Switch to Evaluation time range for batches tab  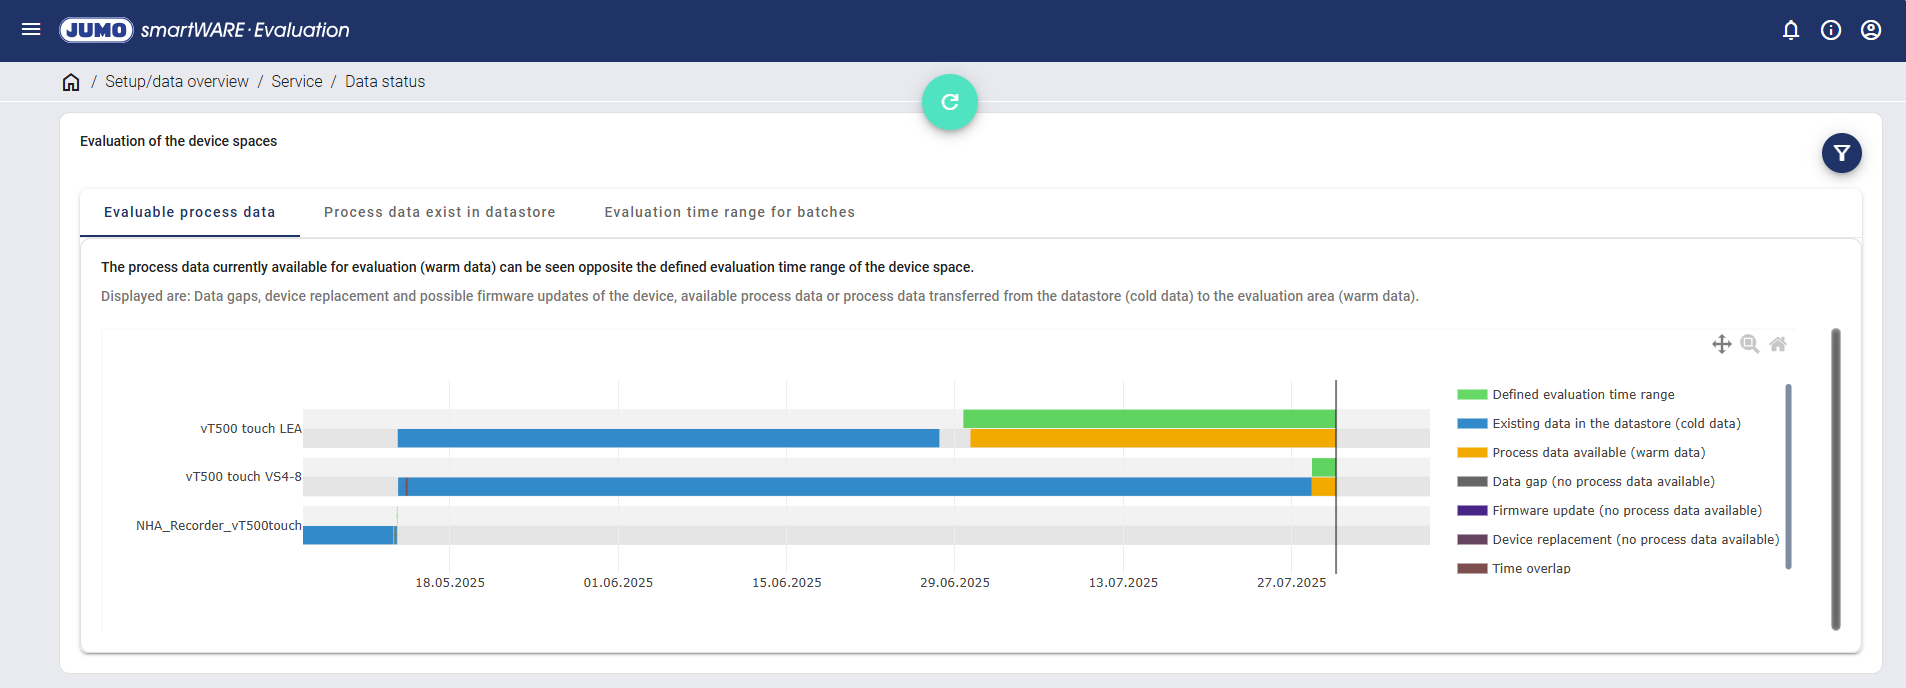[729, 212]
